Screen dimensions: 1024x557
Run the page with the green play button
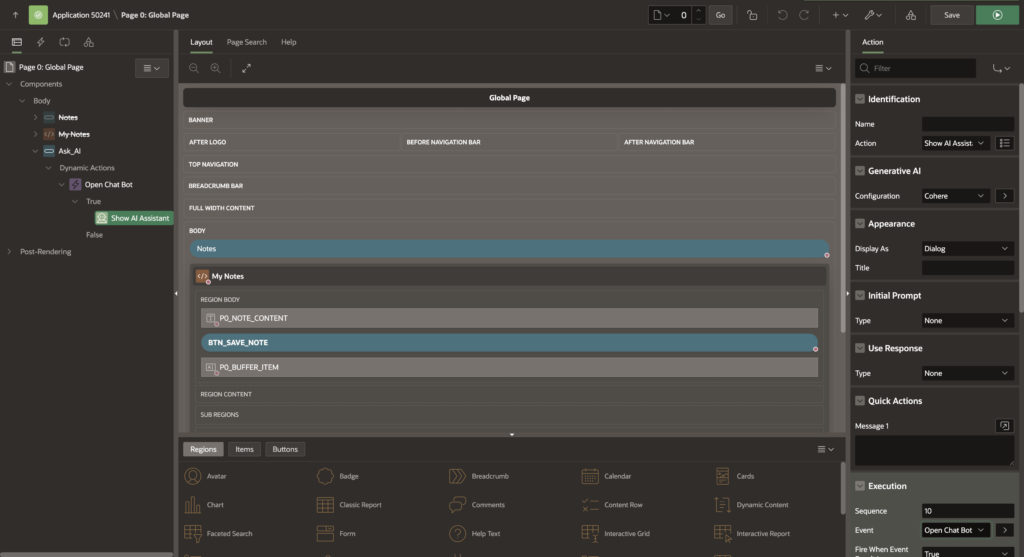996,15
